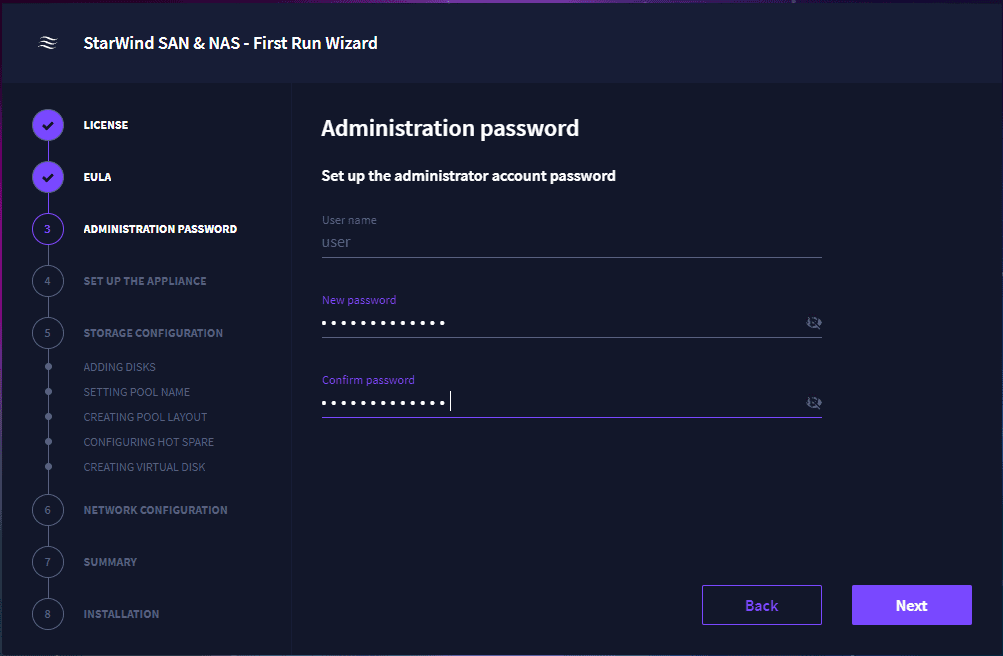Click the step 4 circle icon
Screen dimensions: 1003x656
[48, 281]
